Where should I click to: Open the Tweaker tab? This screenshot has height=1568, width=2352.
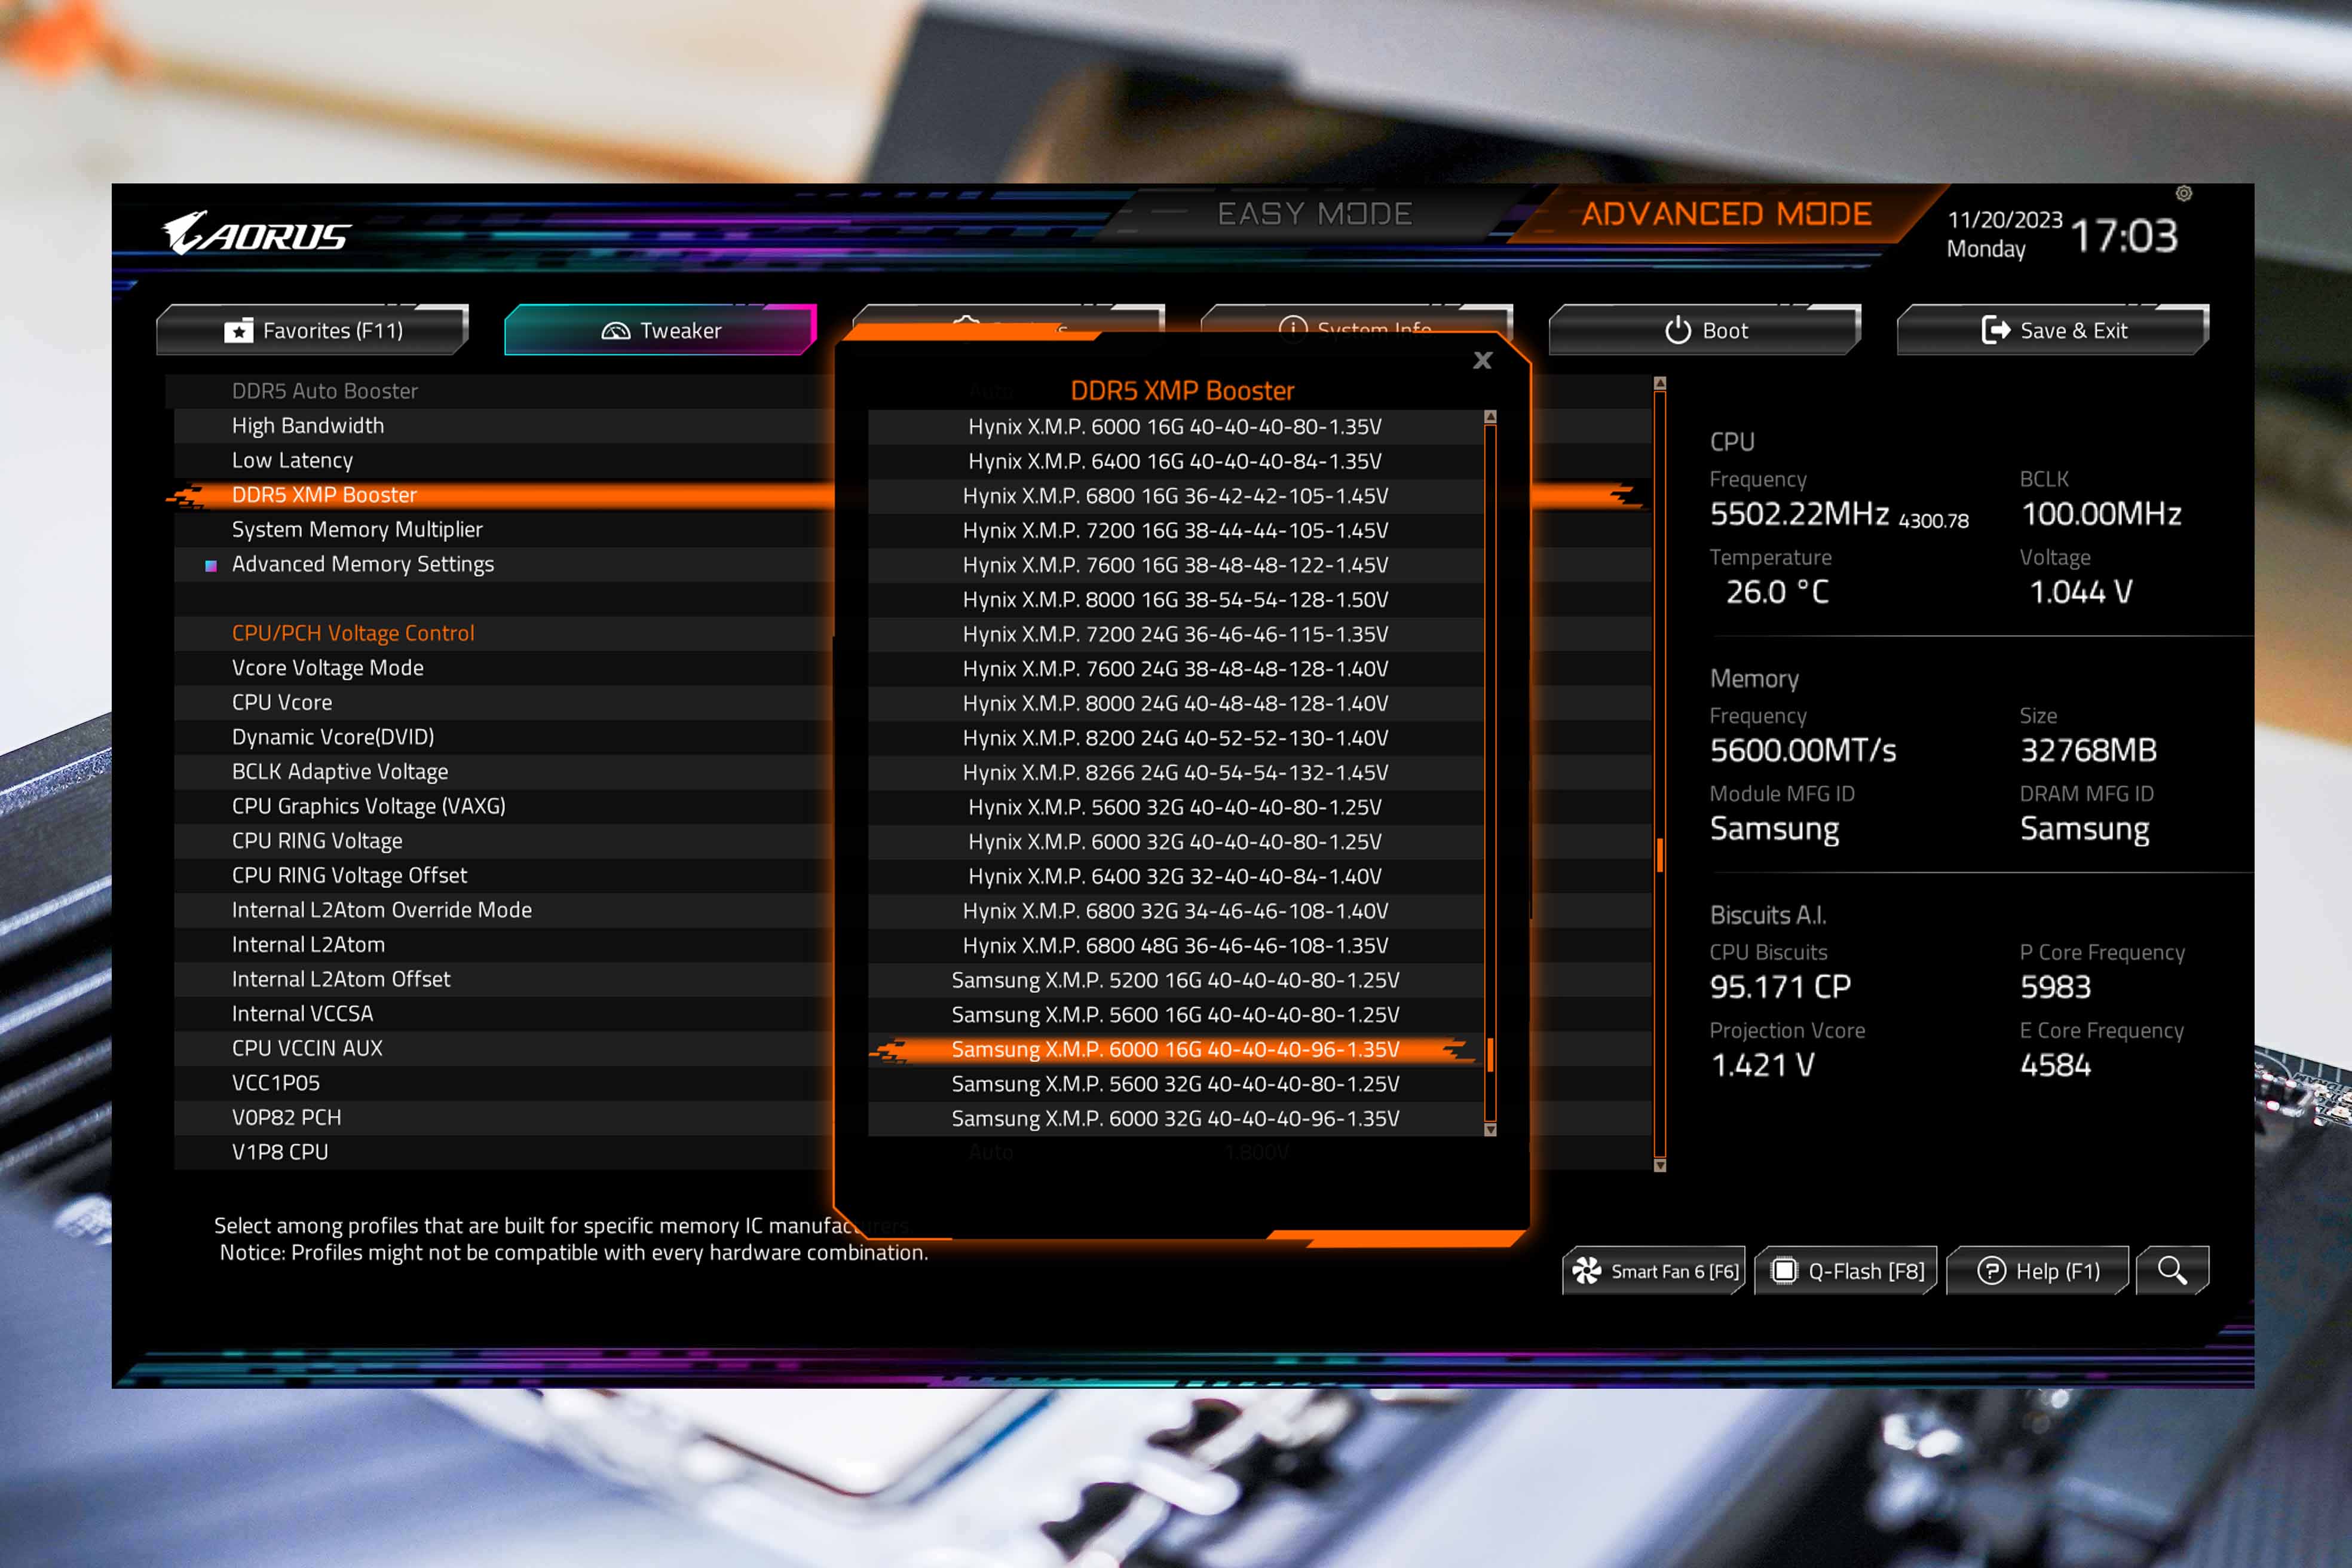click(x=660, y=330)
